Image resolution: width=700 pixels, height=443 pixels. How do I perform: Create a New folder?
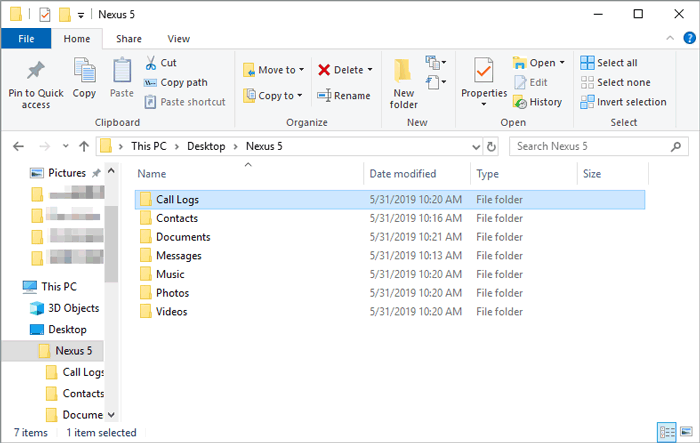404,84
